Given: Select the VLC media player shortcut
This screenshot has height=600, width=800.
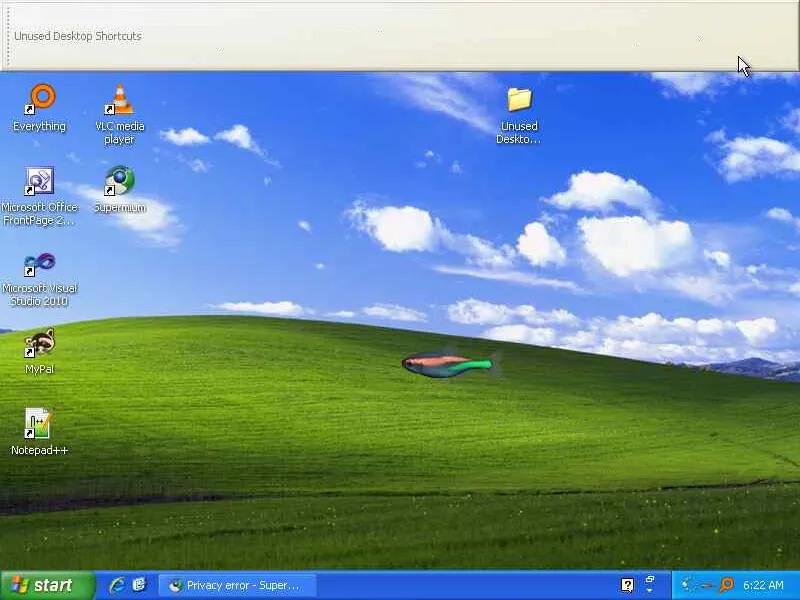Looking at the screenshot, I should pos(119,114).
